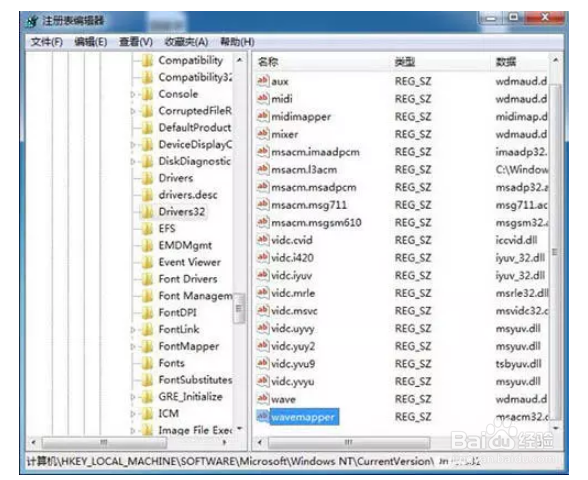This screenshot has width=588, height=480.
Task: Click the EFS folder icon
Action: tap(147, 228)
